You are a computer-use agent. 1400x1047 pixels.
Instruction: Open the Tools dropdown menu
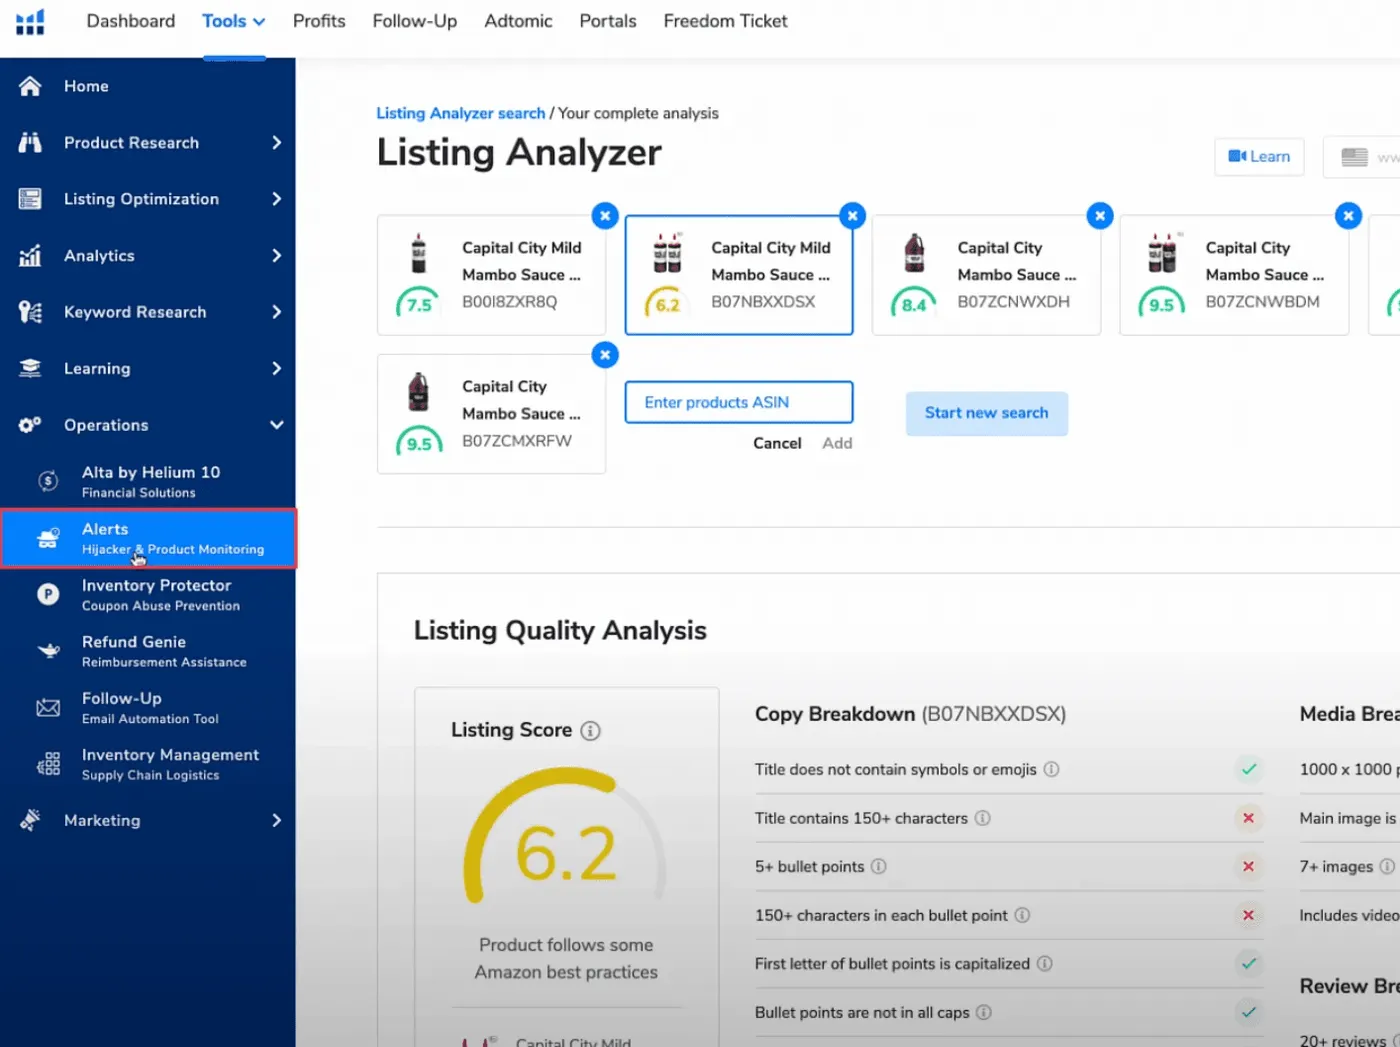(x=234, y=21)
